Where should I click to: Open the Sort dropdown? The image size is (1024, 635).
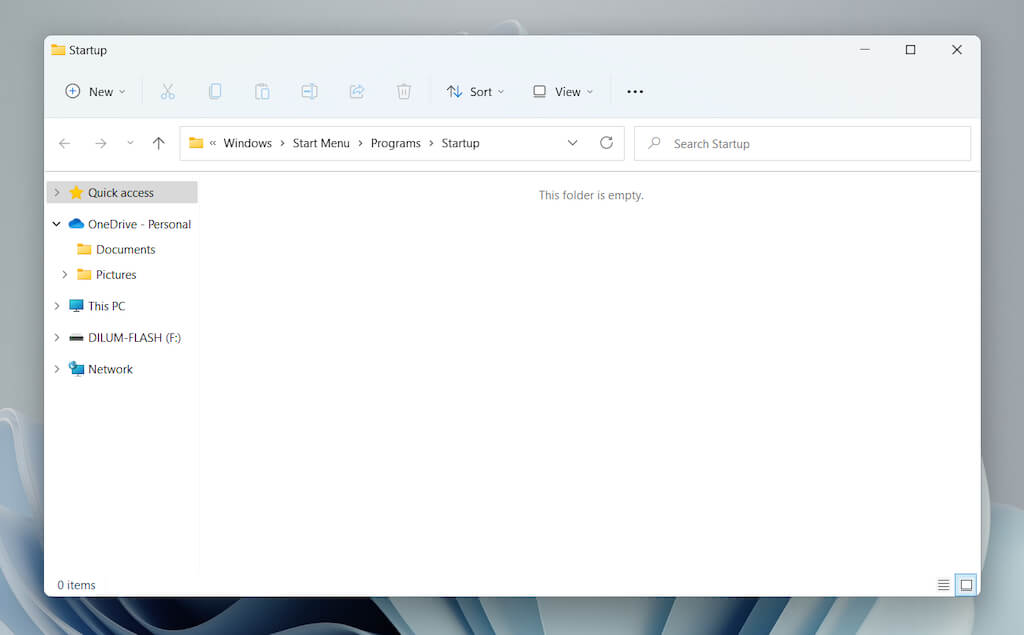point(475,91)
